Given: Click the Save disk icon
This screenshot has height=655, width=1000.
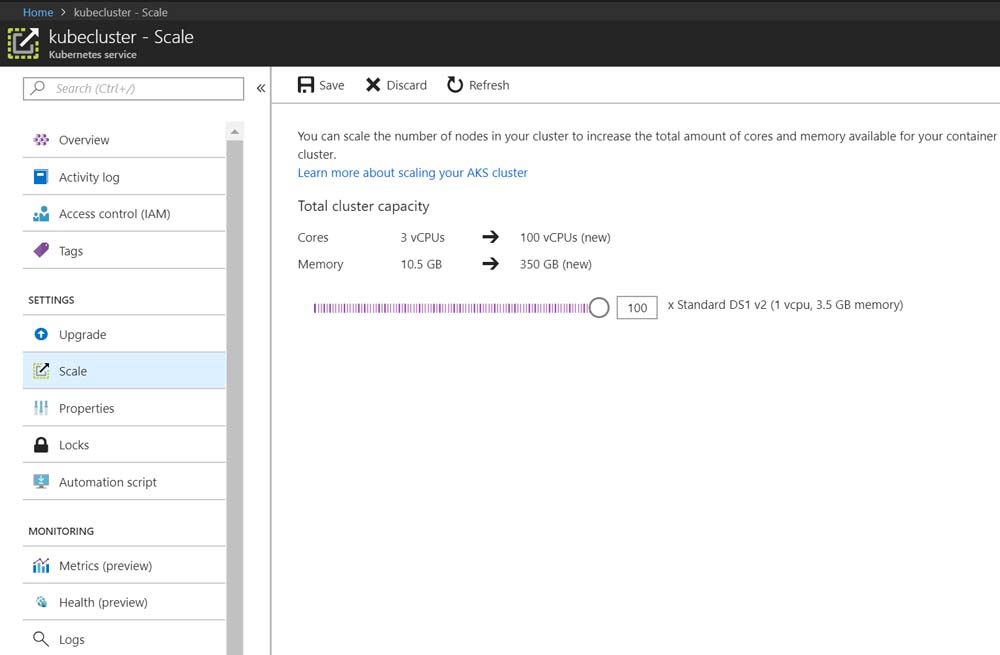Looking at the screenshot, I should click(306, 85).
